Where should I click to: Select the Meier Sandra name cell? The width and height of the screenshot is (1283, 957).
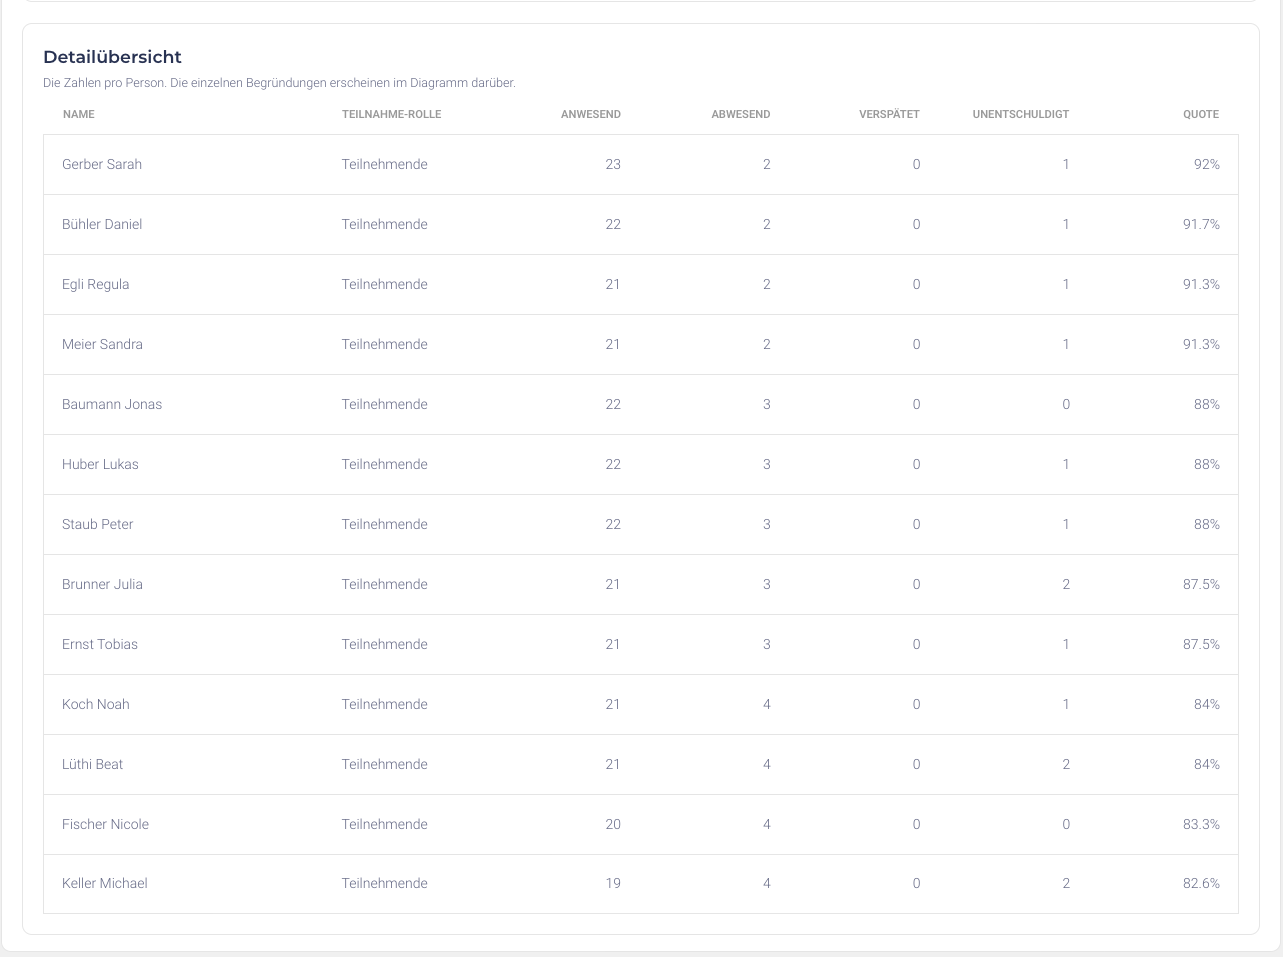(102, 344)
